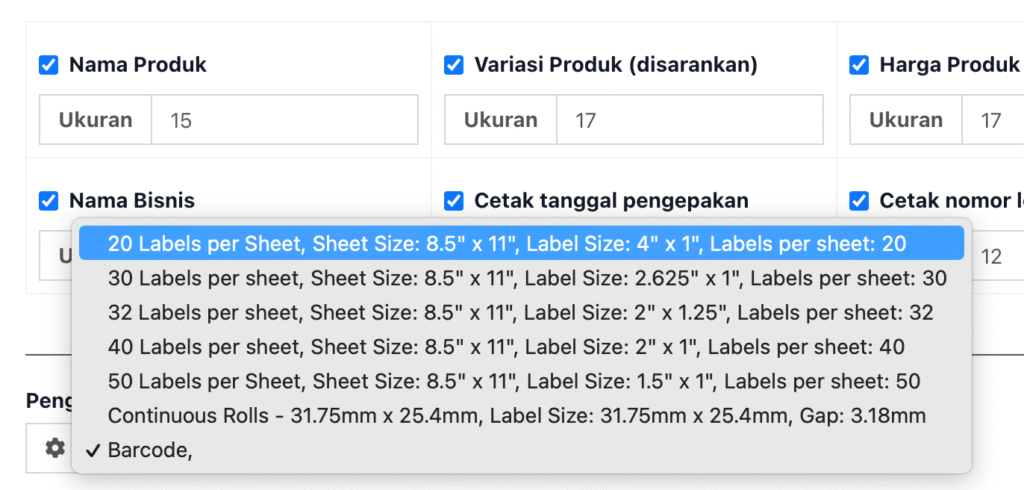Pick 32 Labels per sheet 2" x 1.25" option
The image size is (1024, 490).
[520, 313]
